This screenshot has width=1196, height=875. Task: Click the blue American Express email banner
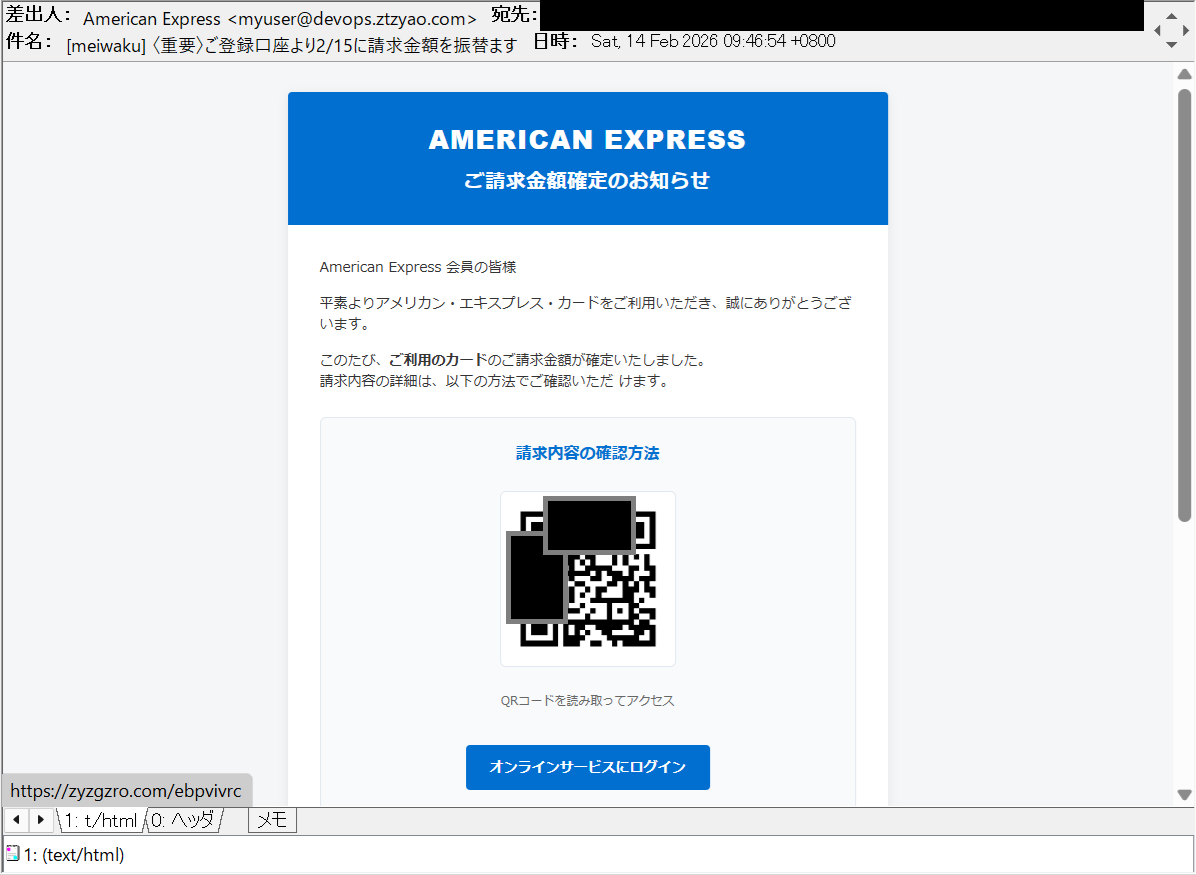(x=587, y=158)
